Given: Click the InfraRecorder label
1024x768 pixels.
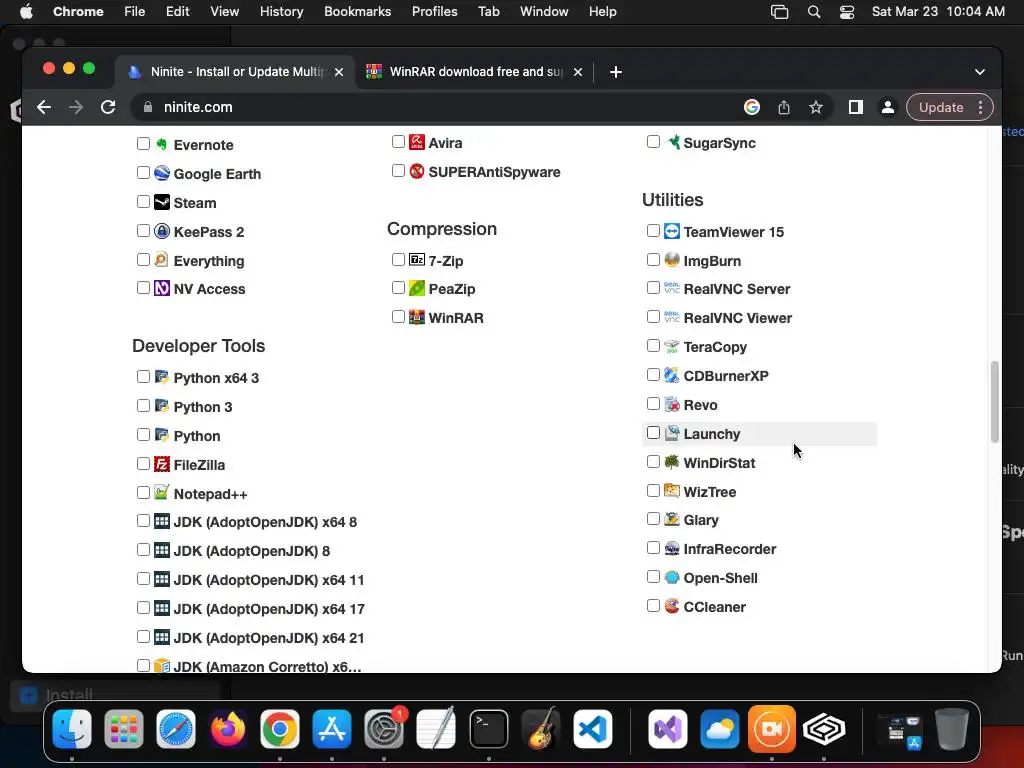Looking at the screenshot, I should [729, 549].
